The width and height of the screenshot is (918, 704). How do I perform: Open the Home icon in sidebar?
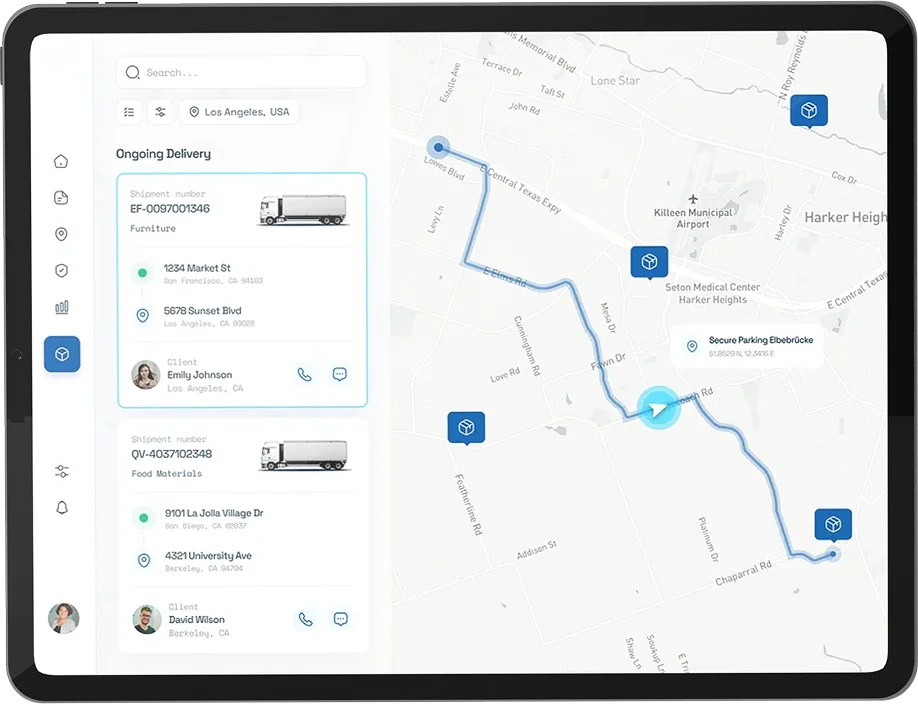point(61,161)
